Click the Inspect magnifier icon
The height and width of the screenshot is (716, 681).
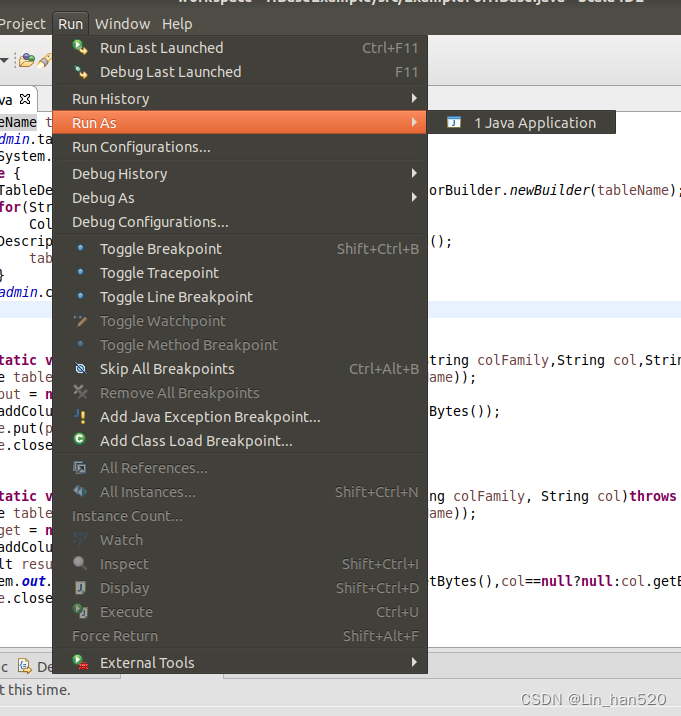[x=80, y=563]
